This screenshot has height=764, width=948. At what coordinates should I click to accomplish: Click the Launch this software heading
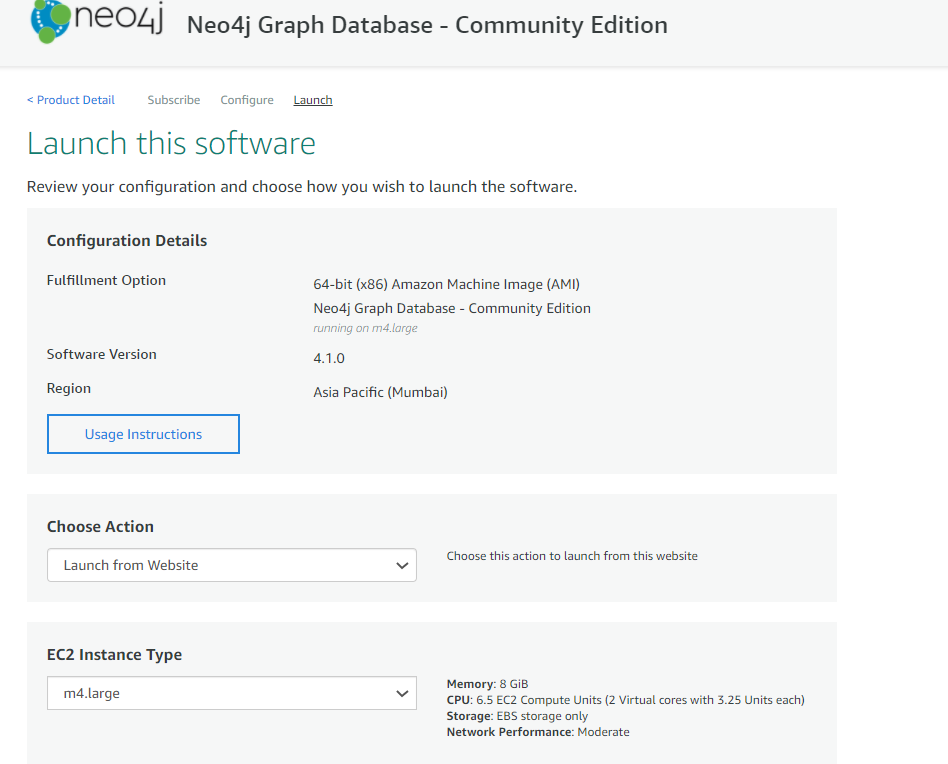(x=170, y=143)
